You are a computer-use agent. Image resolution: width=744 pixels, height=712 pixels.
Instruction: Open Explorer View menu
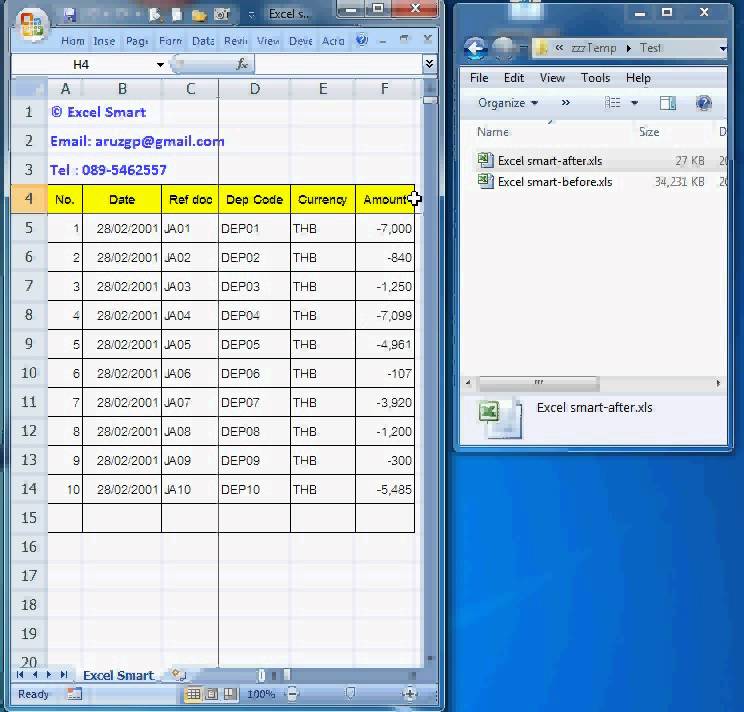coord(552,77)
